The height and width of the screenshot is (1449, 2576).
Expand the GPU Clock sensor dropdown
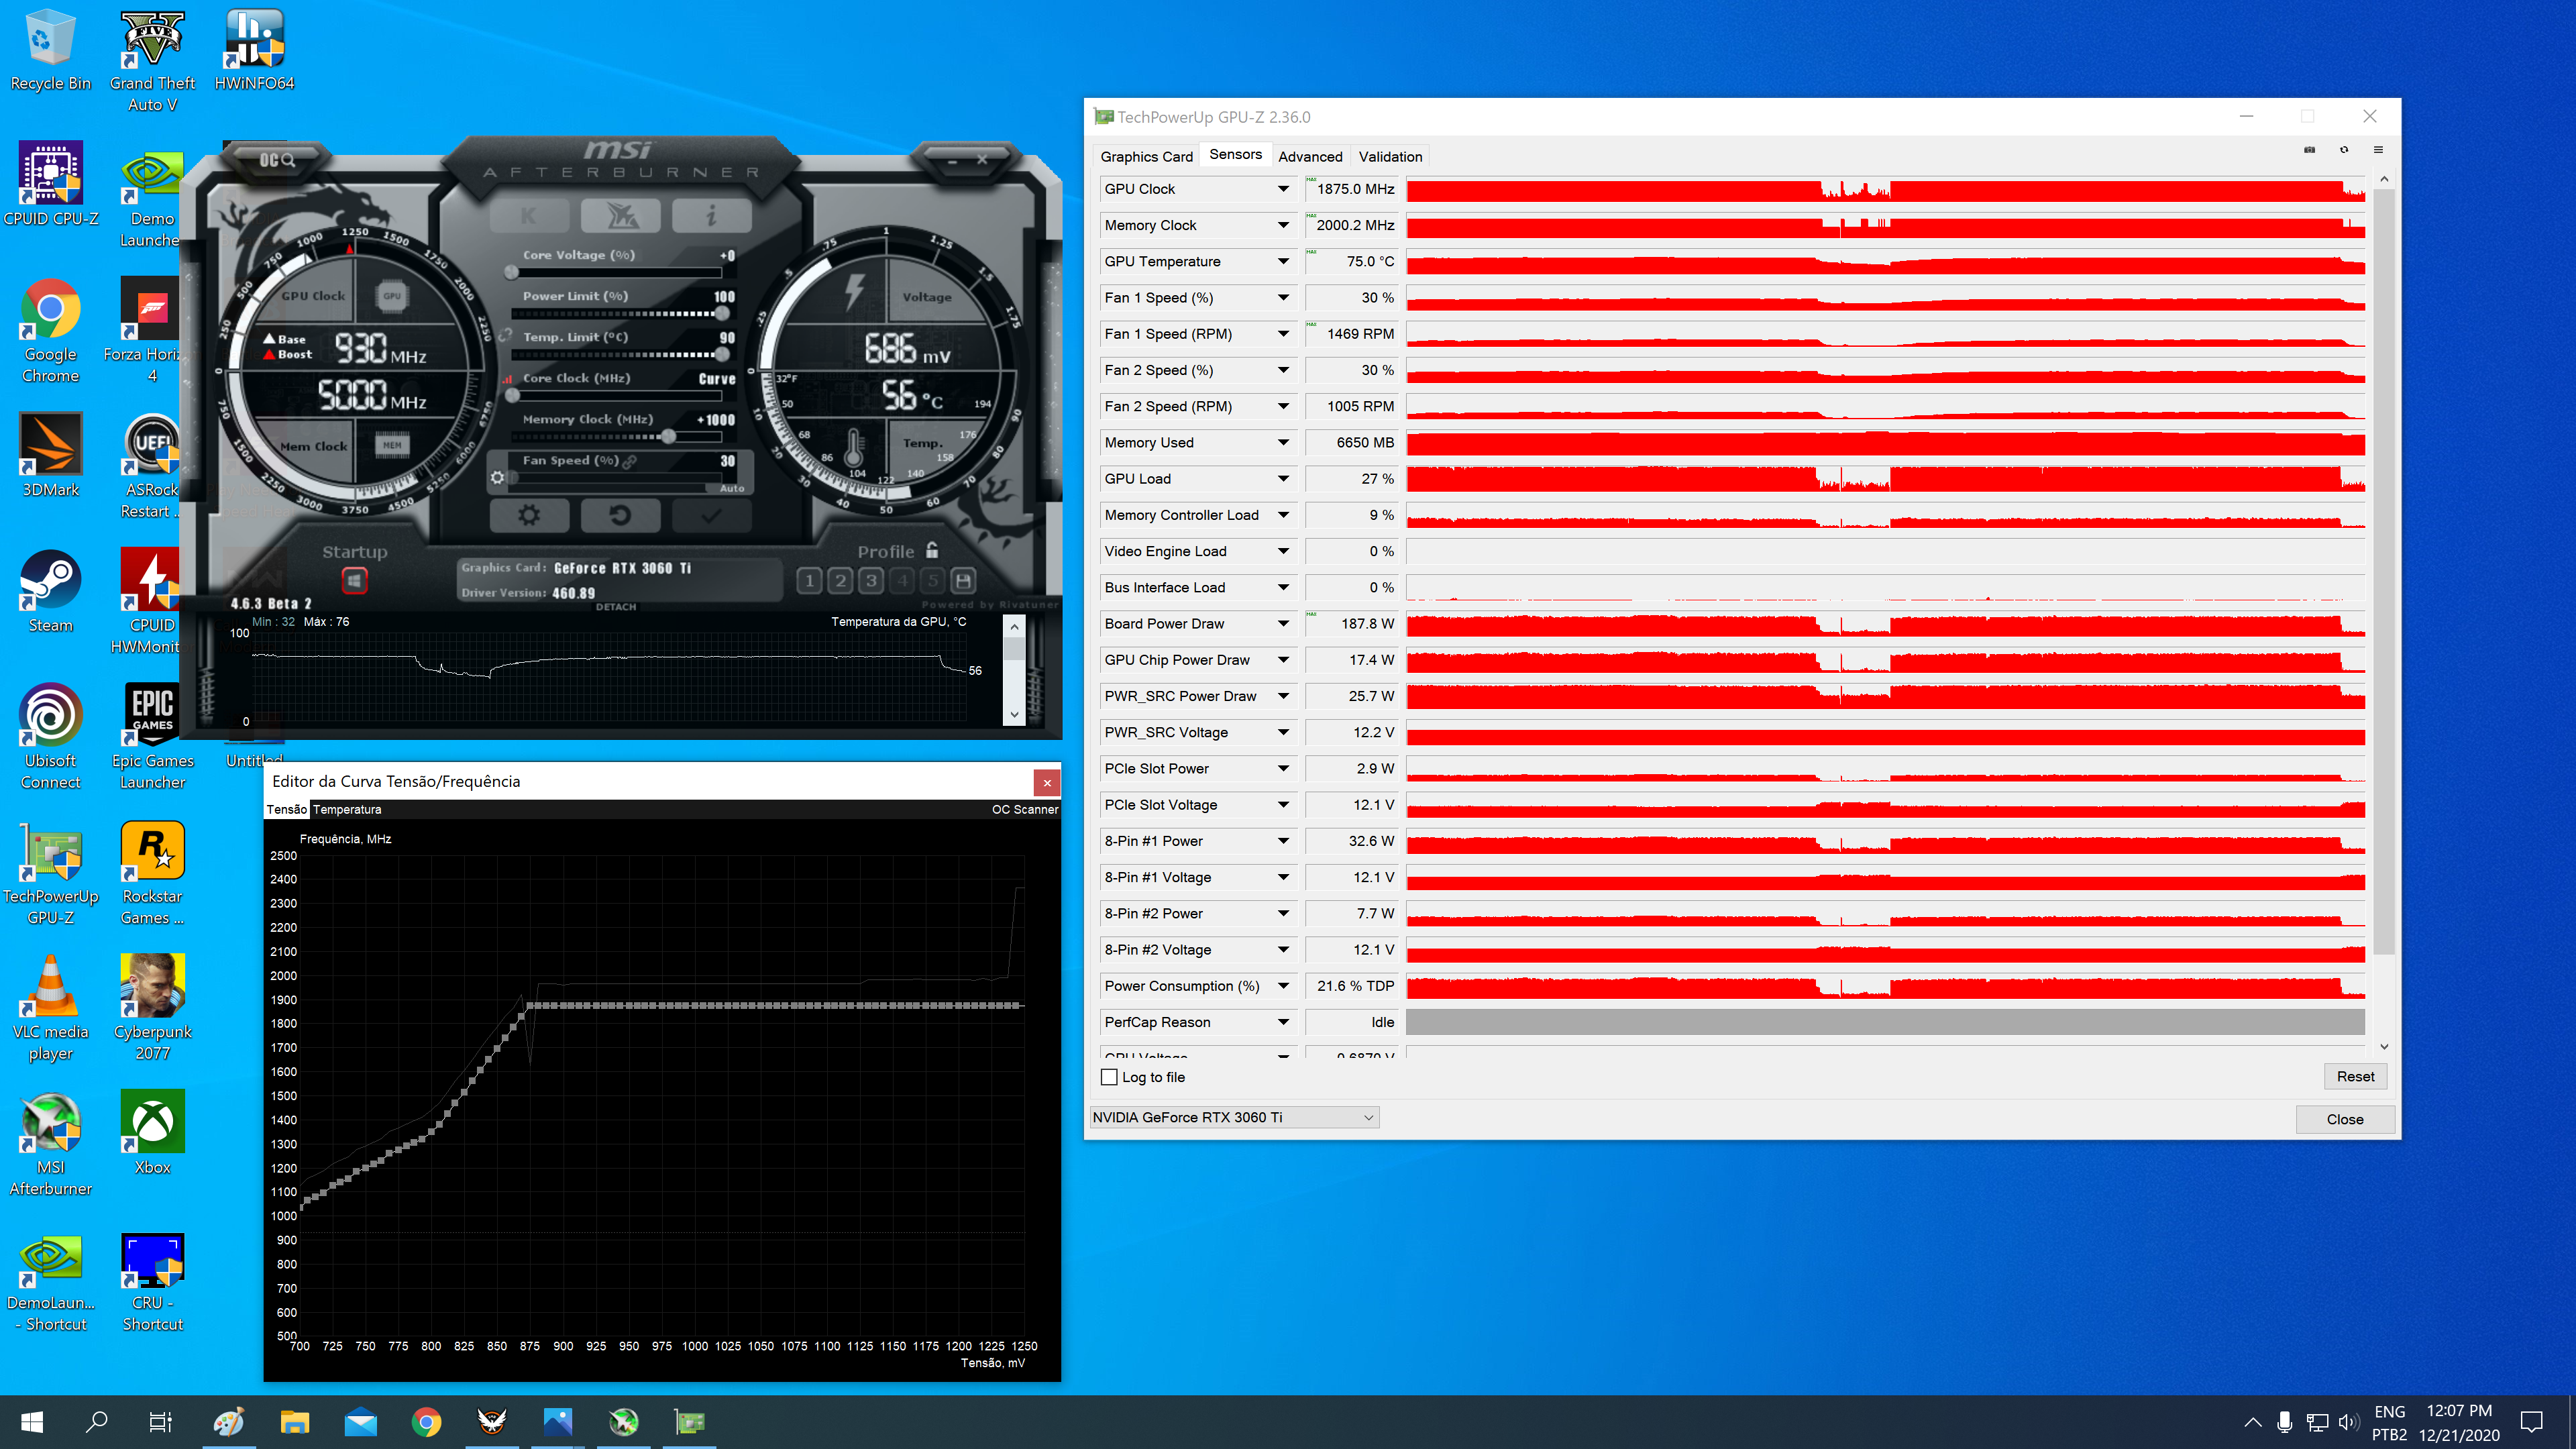tap(1283, 189)
